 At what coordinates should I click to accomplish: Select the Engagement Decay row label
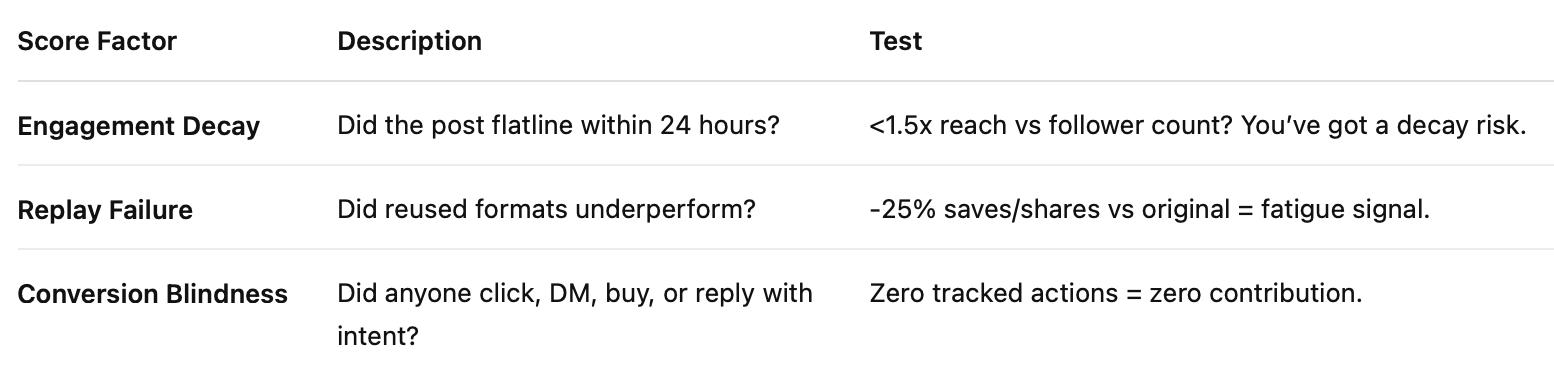pos(139,126)
